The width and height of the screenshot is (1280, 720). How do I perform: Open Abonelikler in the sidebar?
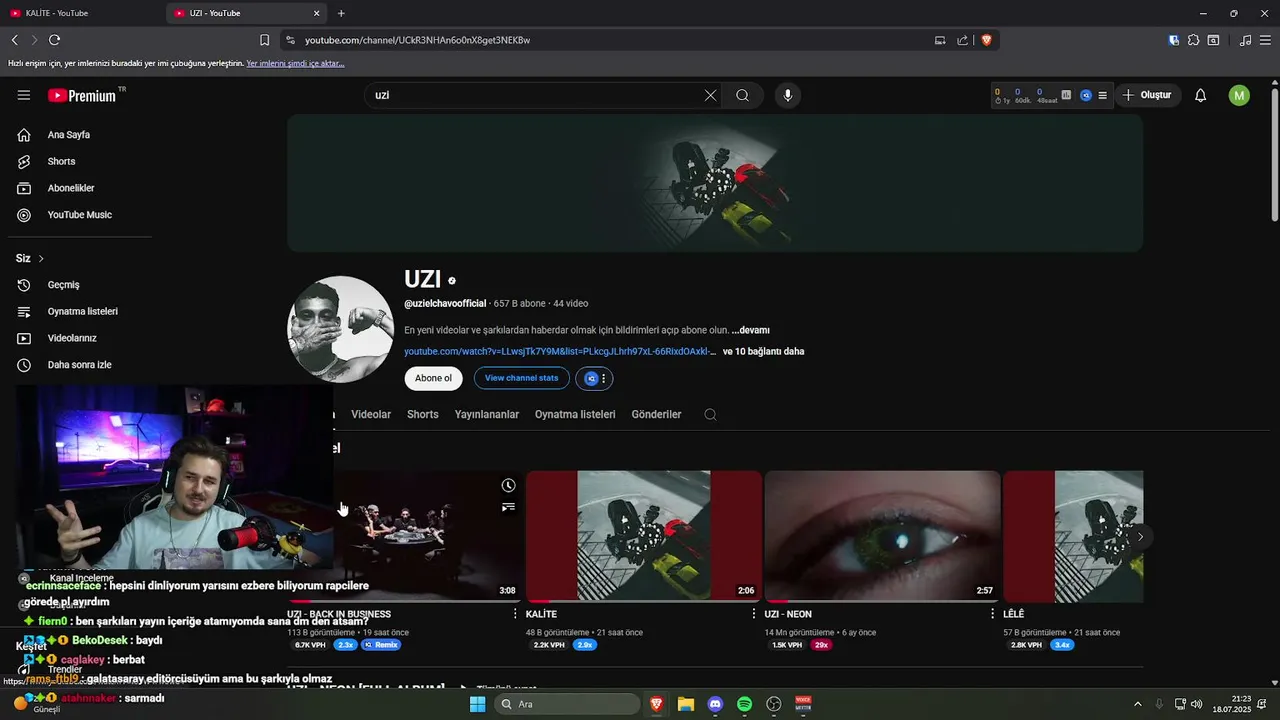pyautogui.click(x=70, y=188)
